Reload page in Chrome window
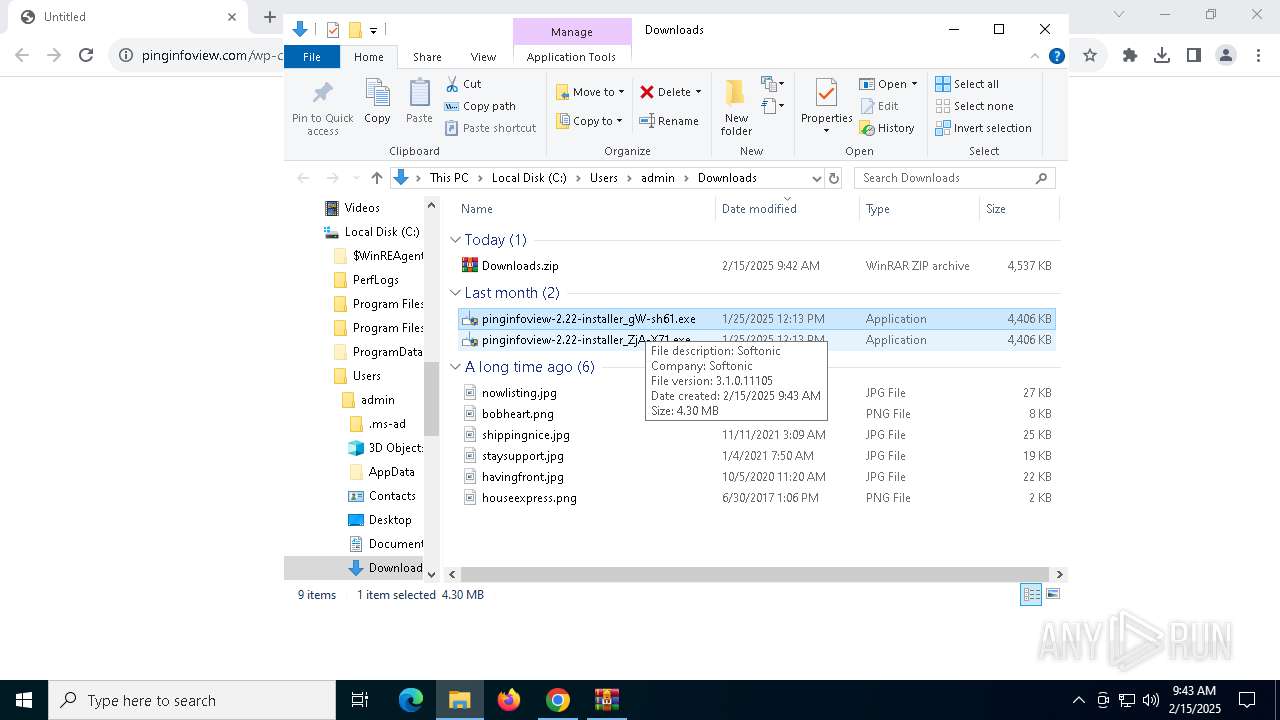1280x720 pixels. click(x=86, y=56)
